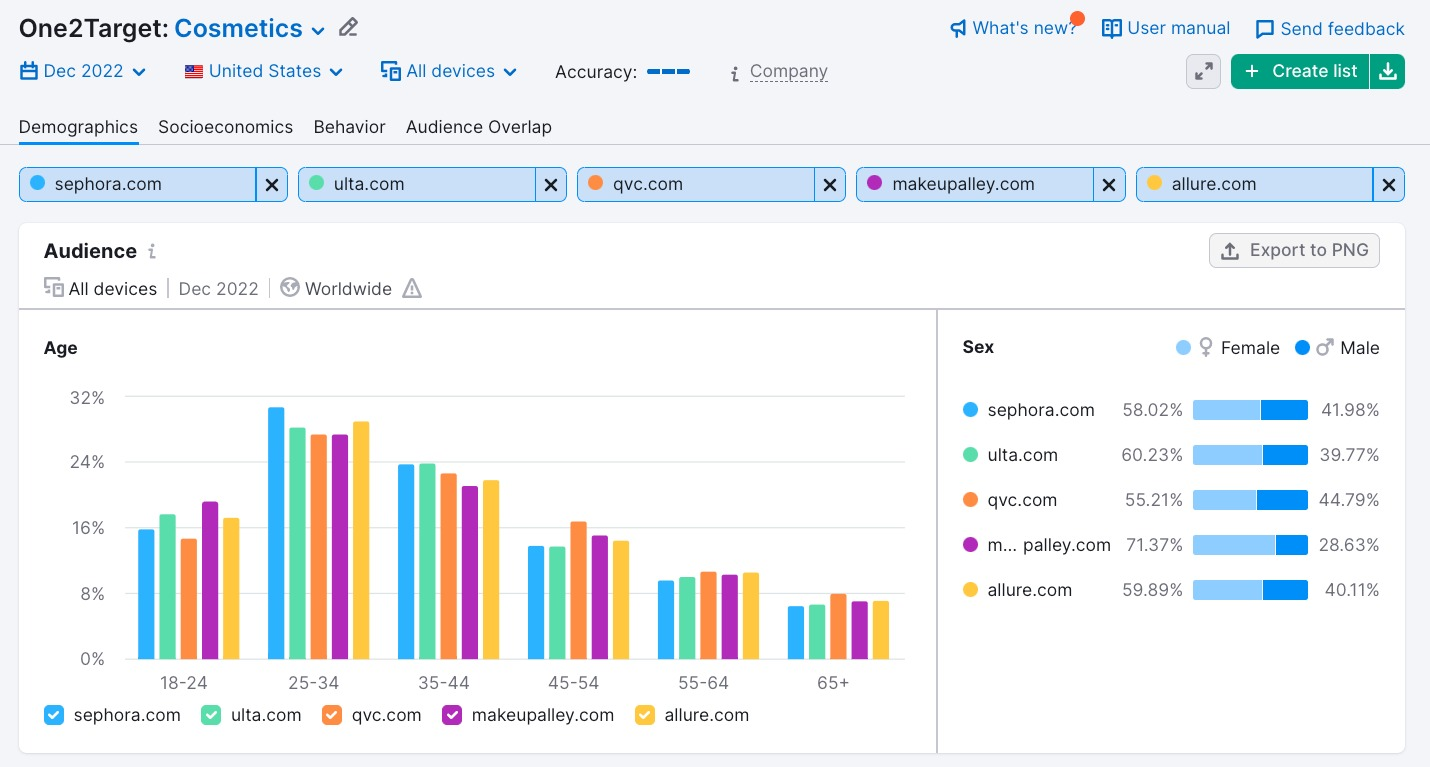Click the globe icon next to Worldwide
This screenshot has width=1430, height=767.
click(x=290, y=288)
